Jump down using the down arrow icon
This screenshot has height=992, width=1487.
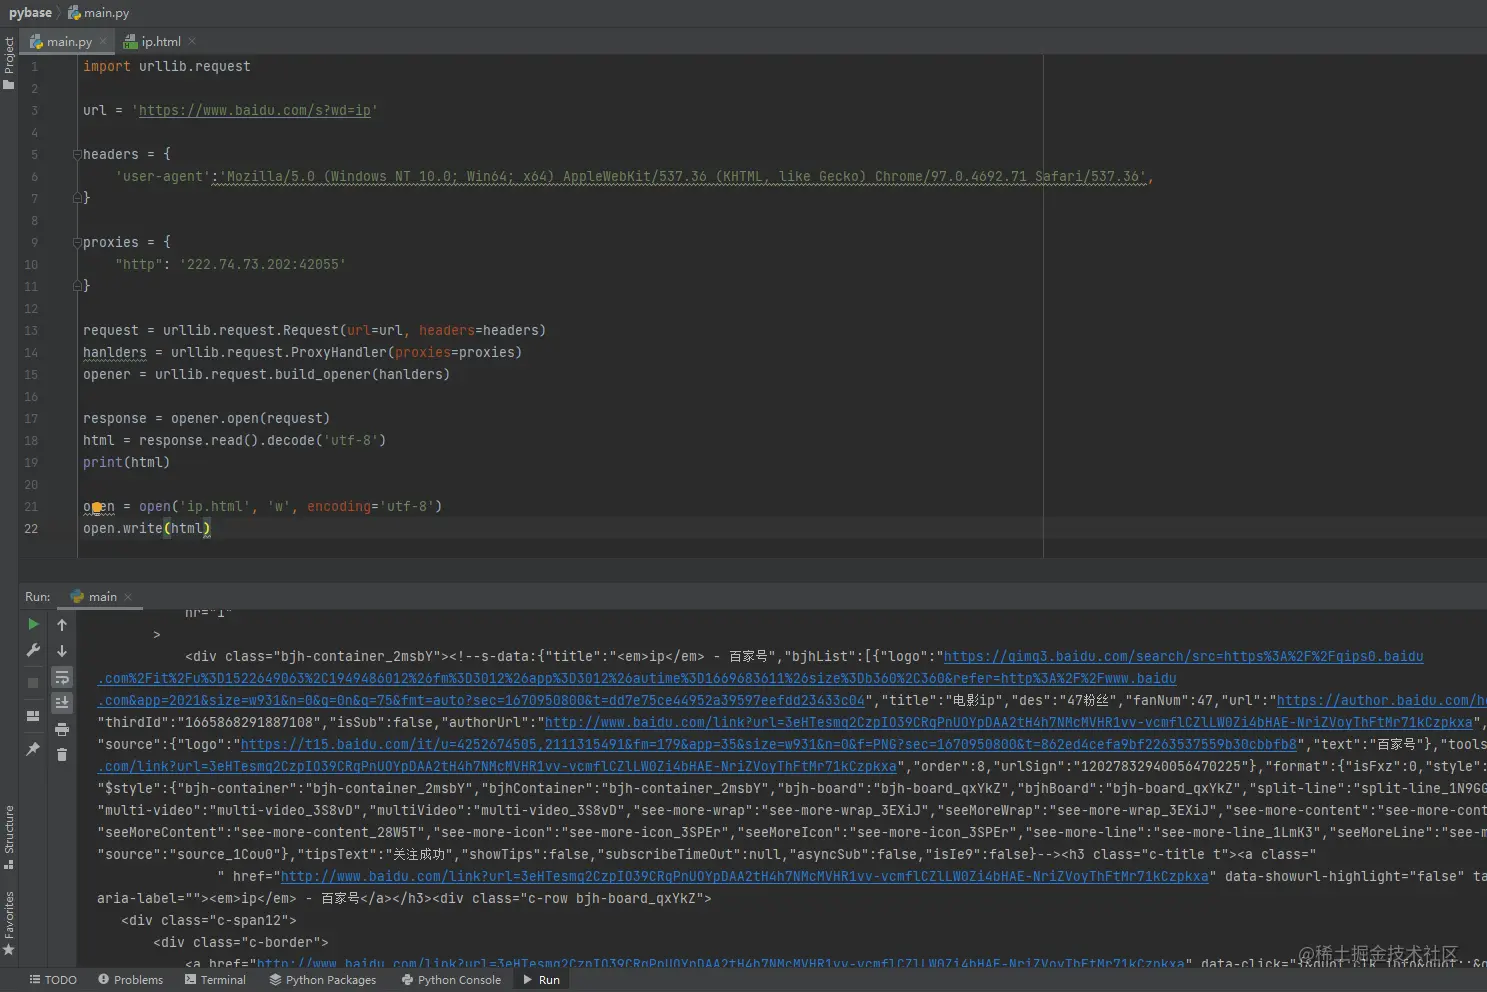click(62, 651)
